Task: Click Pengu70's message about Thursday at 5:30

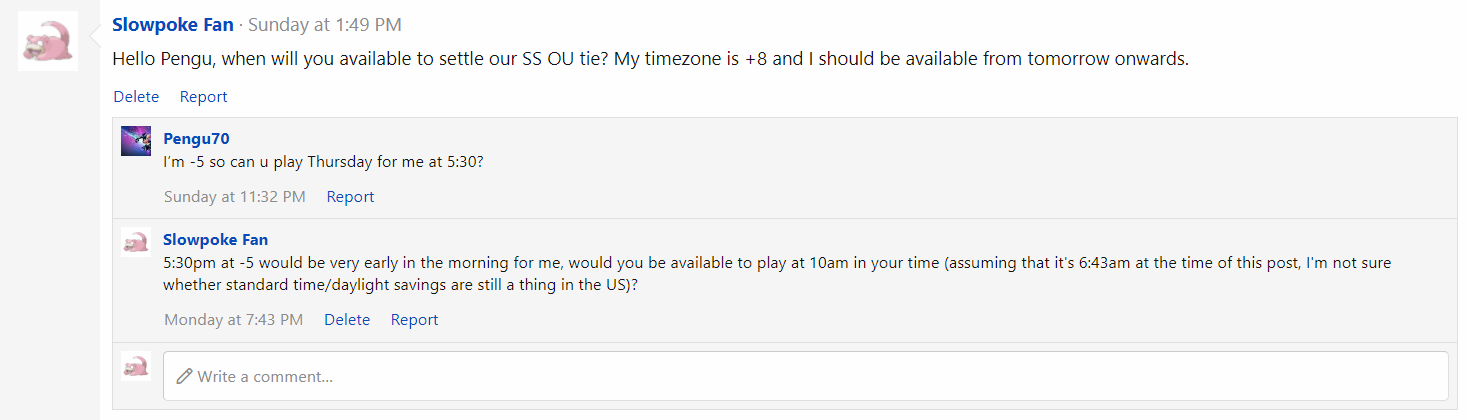Action: click(x=323, y=162)
